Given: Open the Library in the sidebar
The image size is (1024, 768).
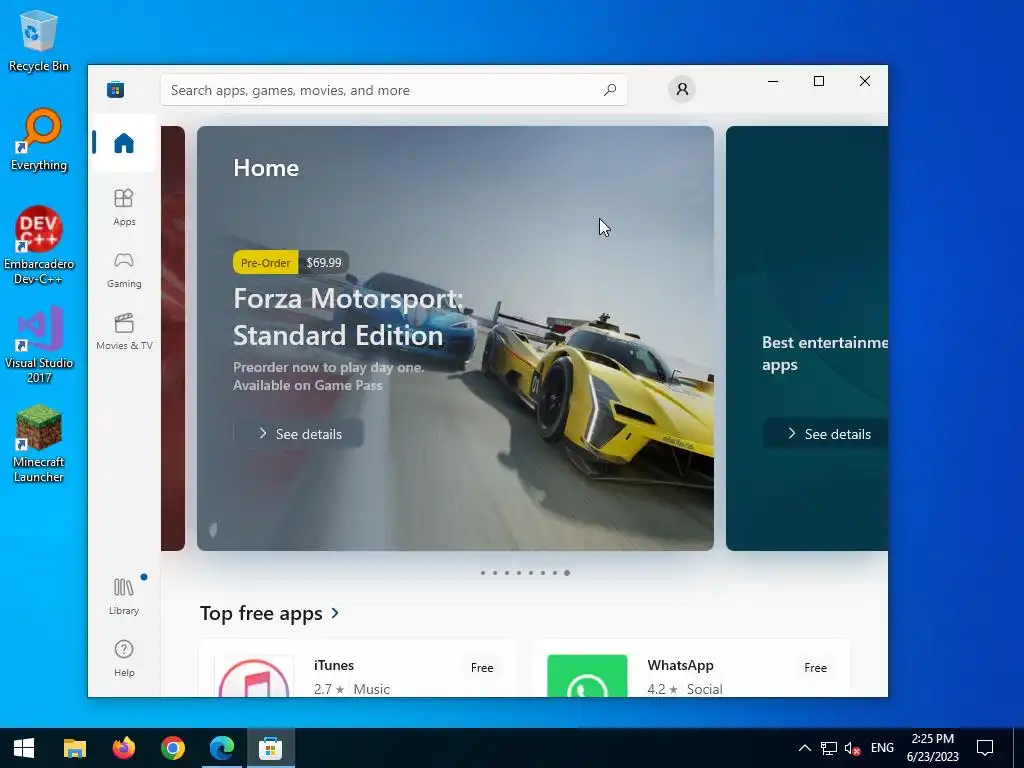Looking at the screenshot, I should [123, 596].
